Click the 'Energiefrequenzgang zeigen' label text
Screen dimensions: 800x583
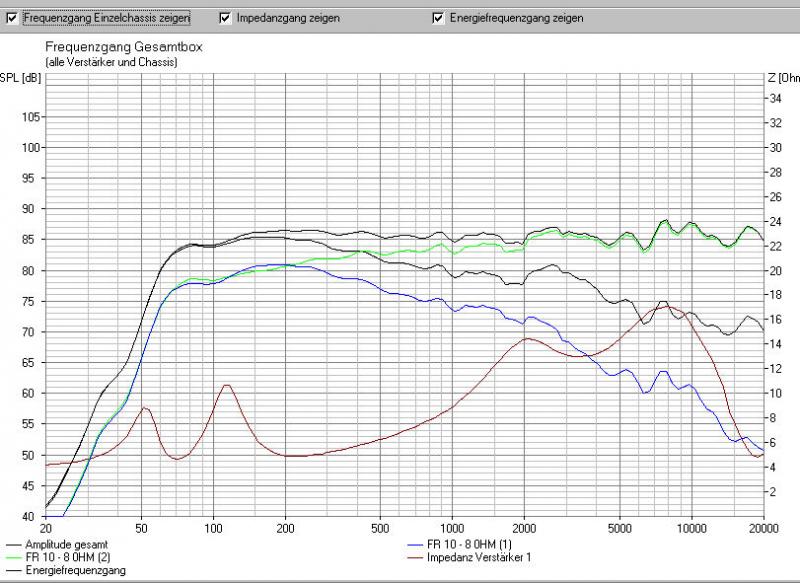516,18
